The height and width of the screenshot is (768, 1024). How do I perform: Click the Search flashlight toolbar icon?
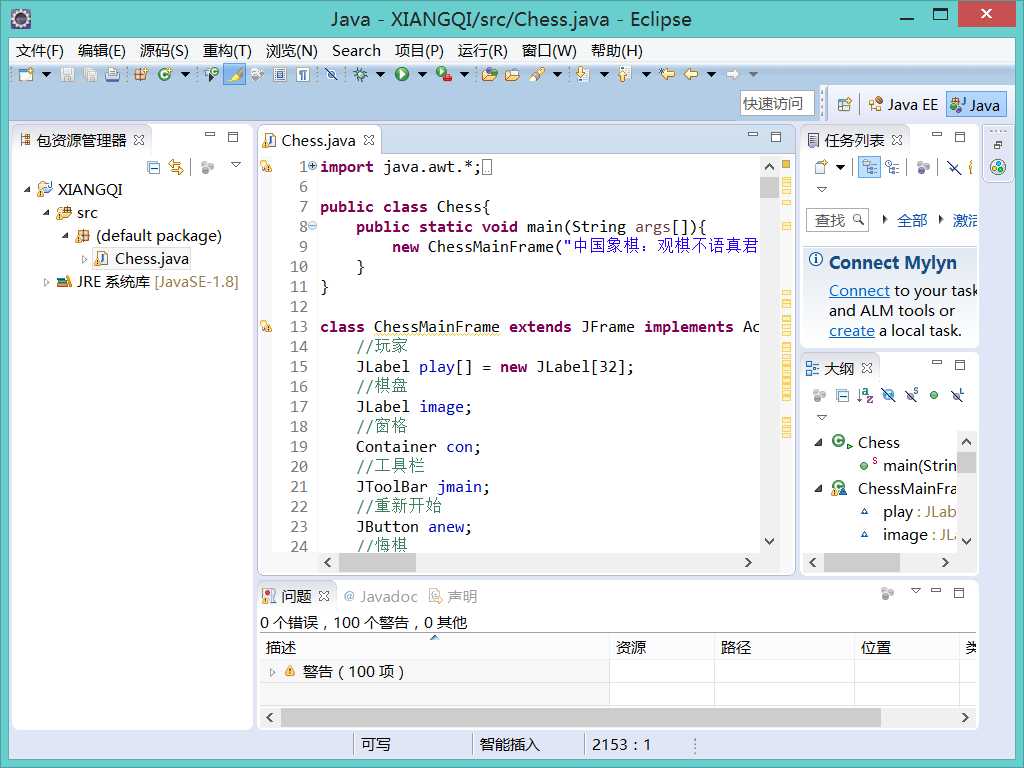[x=537, y=74]
